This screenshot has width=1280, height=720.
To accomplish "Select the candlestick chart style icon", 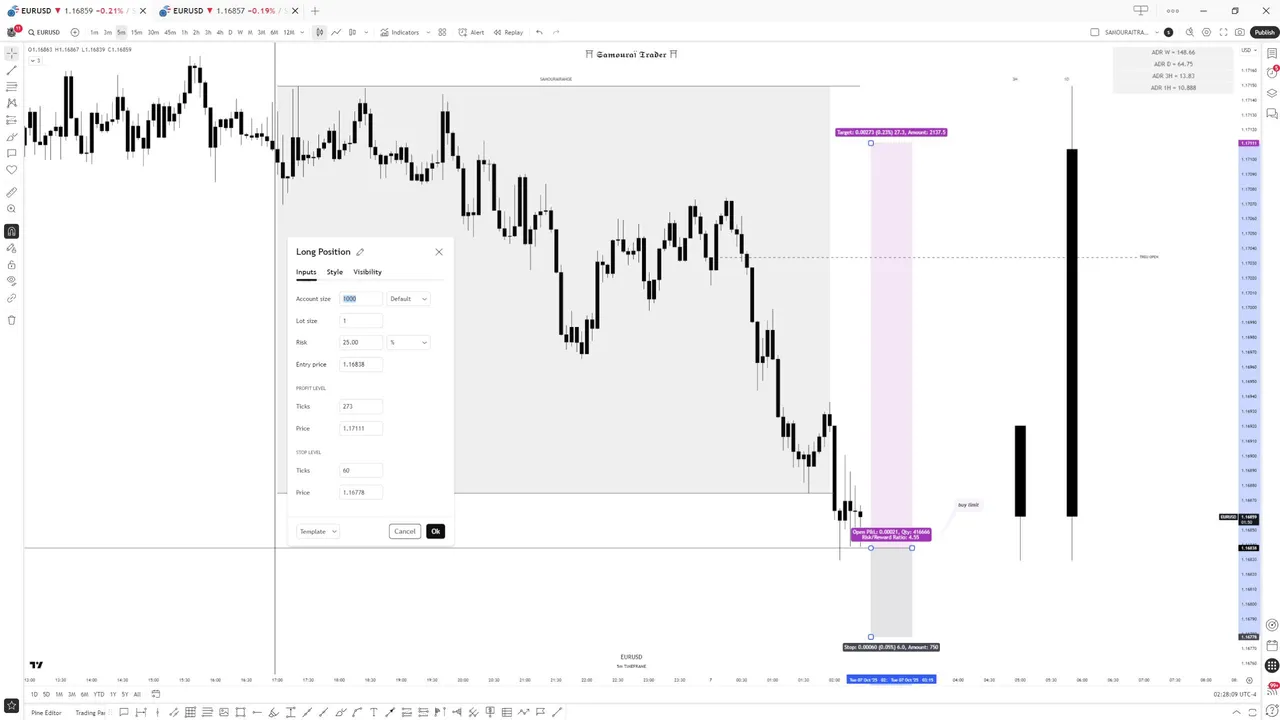I will [x=320, y=32].
